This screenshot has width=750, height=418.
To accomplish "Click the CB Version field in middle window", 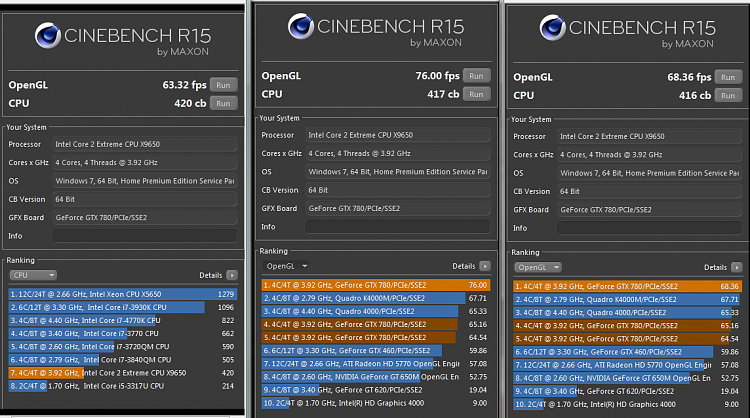I will (398, 190).
